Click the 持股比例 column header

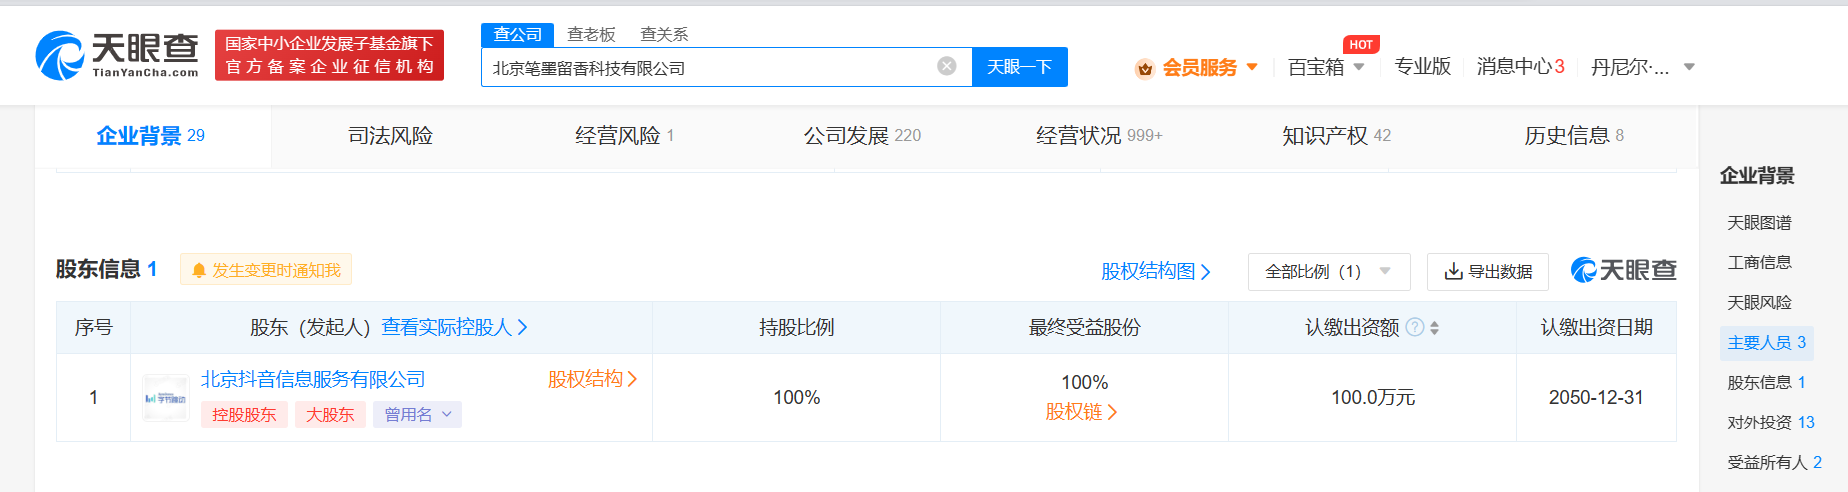click(796, 327)
